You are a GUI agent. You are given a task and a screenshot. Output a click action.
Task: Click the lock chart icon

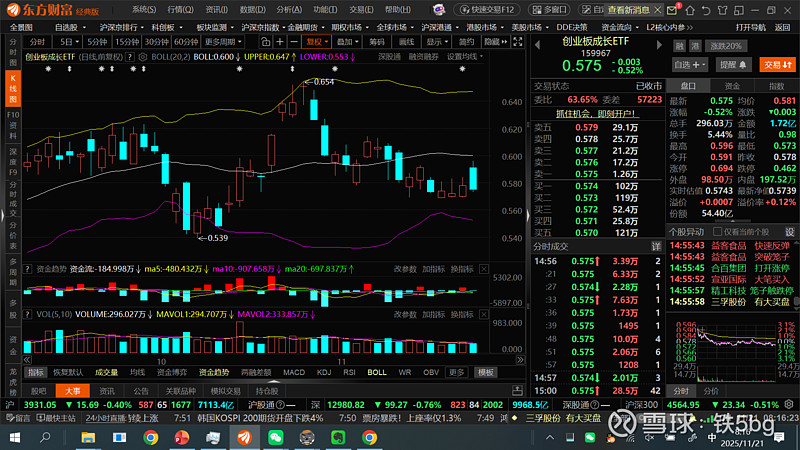point(265,42)
